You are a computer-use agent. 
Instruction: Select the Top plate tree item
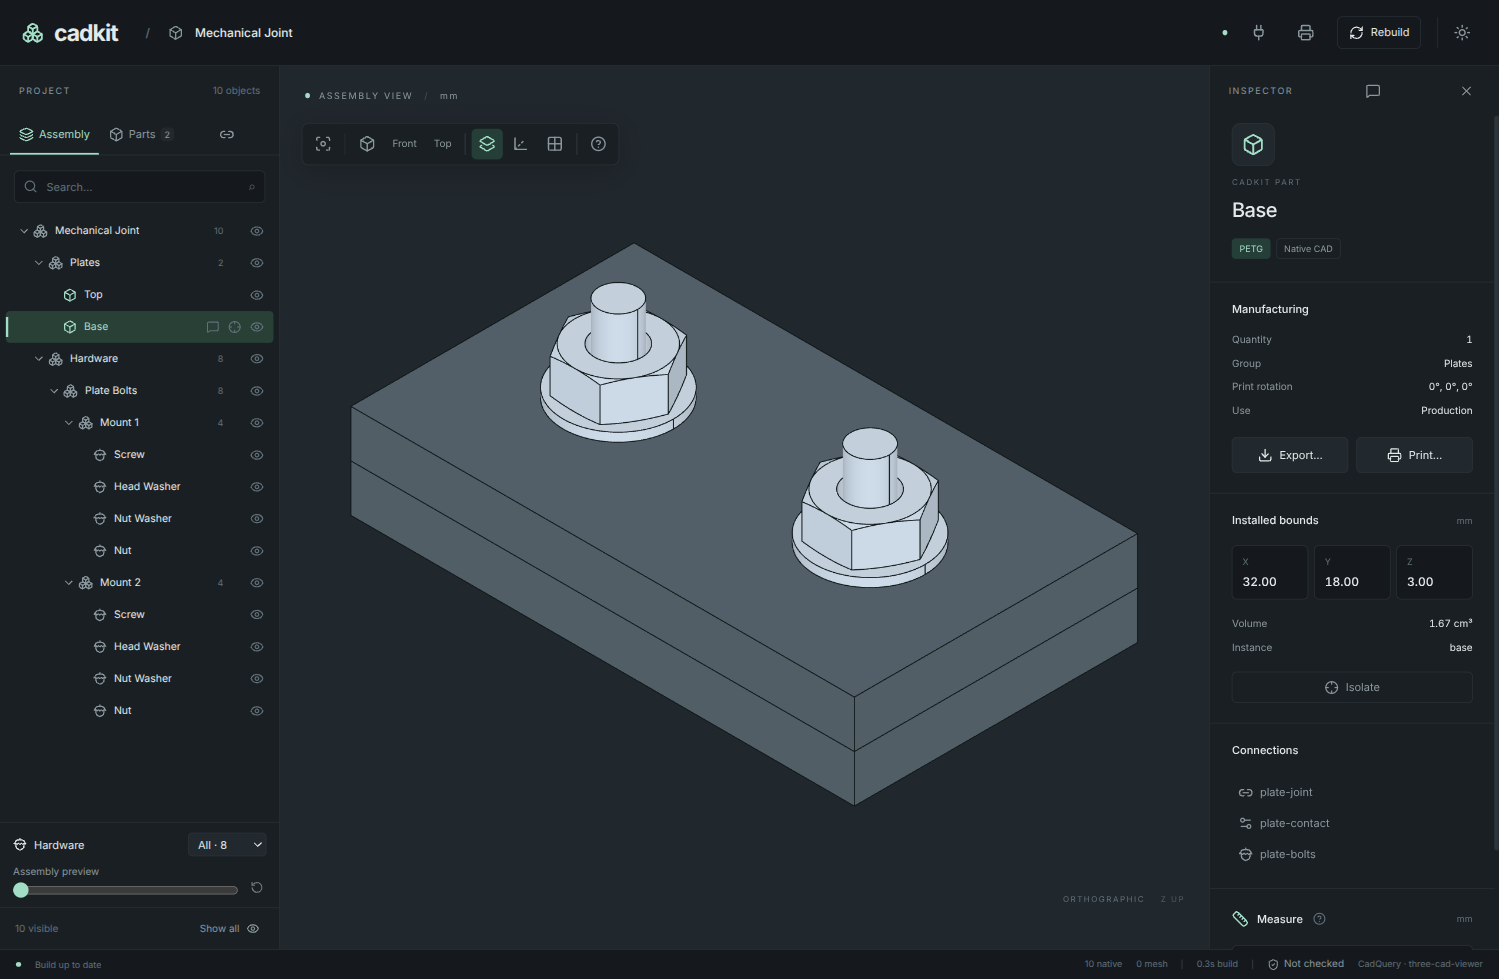(140, 295)
